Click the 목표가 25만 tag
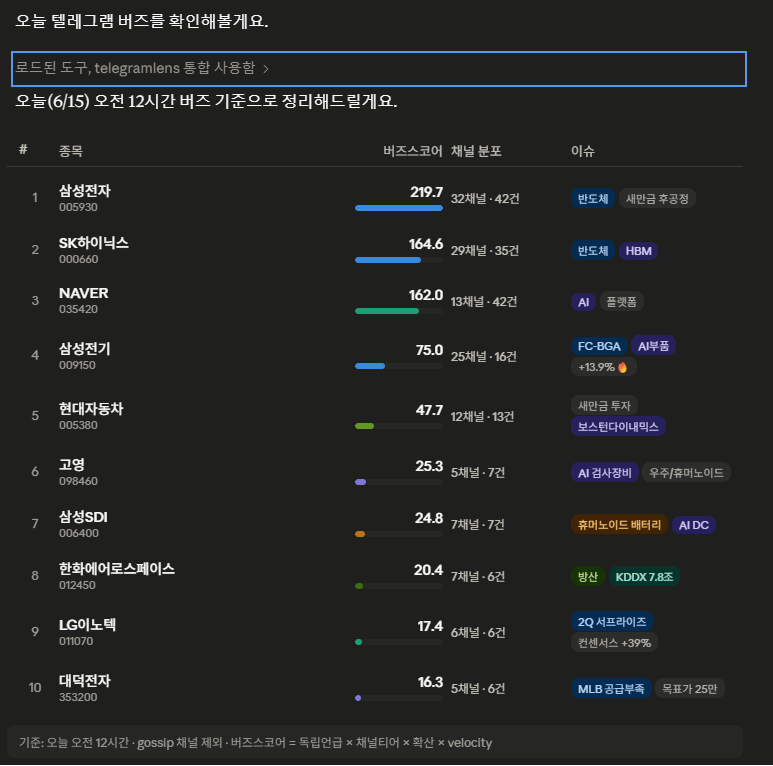Image resolution: width=773 pixels, height=766 pixels. point(690,689)
